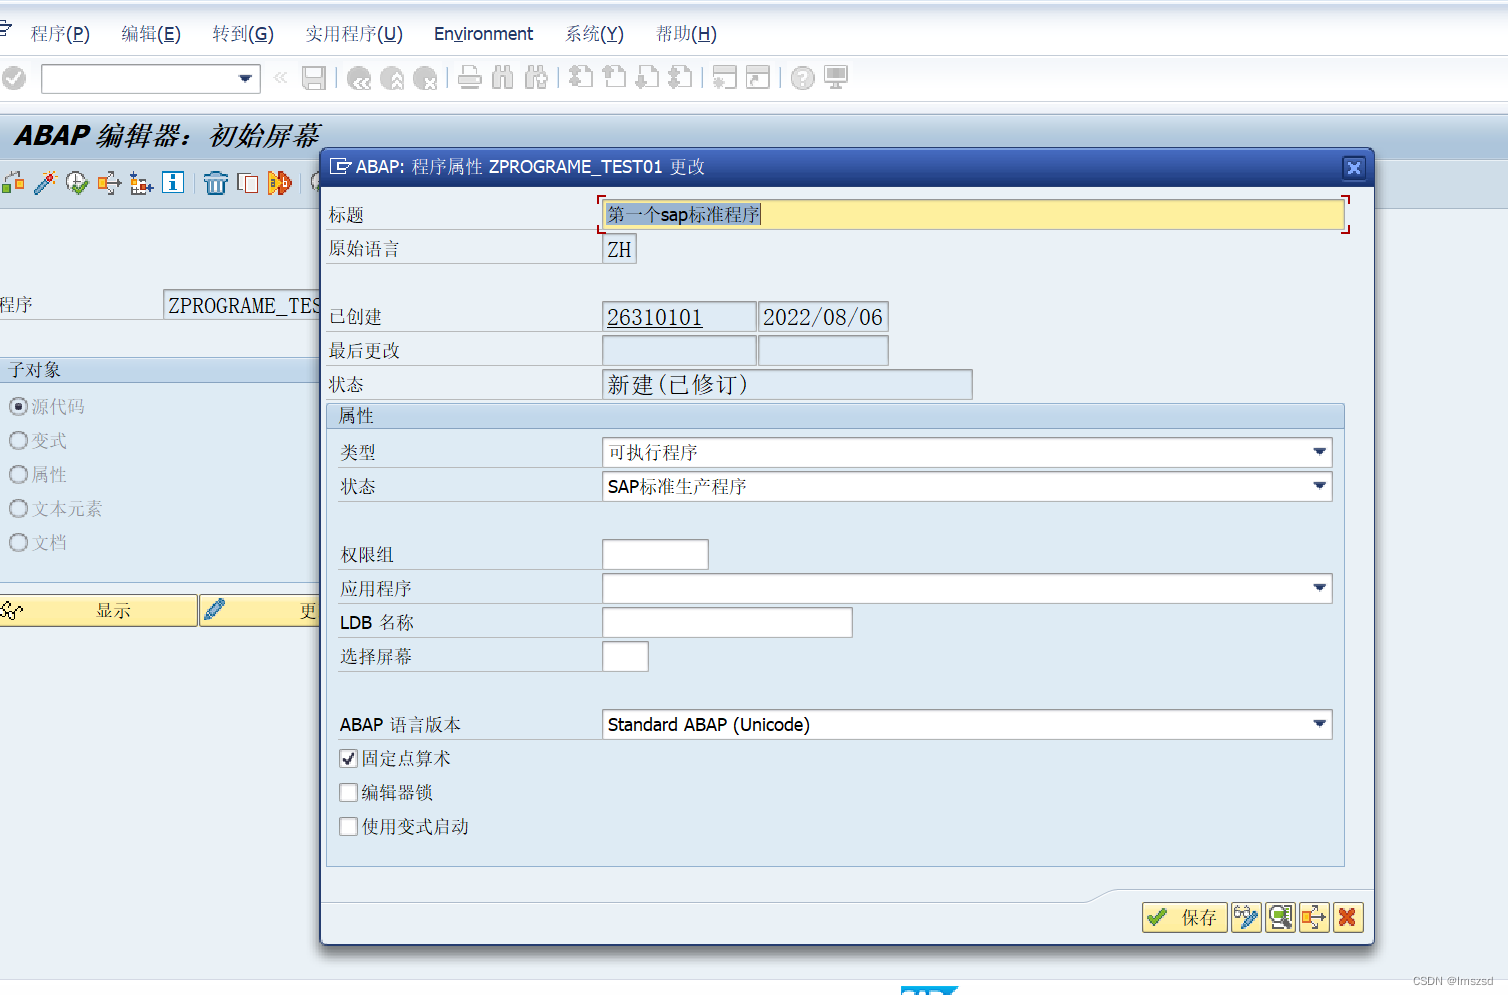The image size is (1508, 995).
Task: Click the Copy icon in editor toolbar
Action: click(x=248, y=183)
